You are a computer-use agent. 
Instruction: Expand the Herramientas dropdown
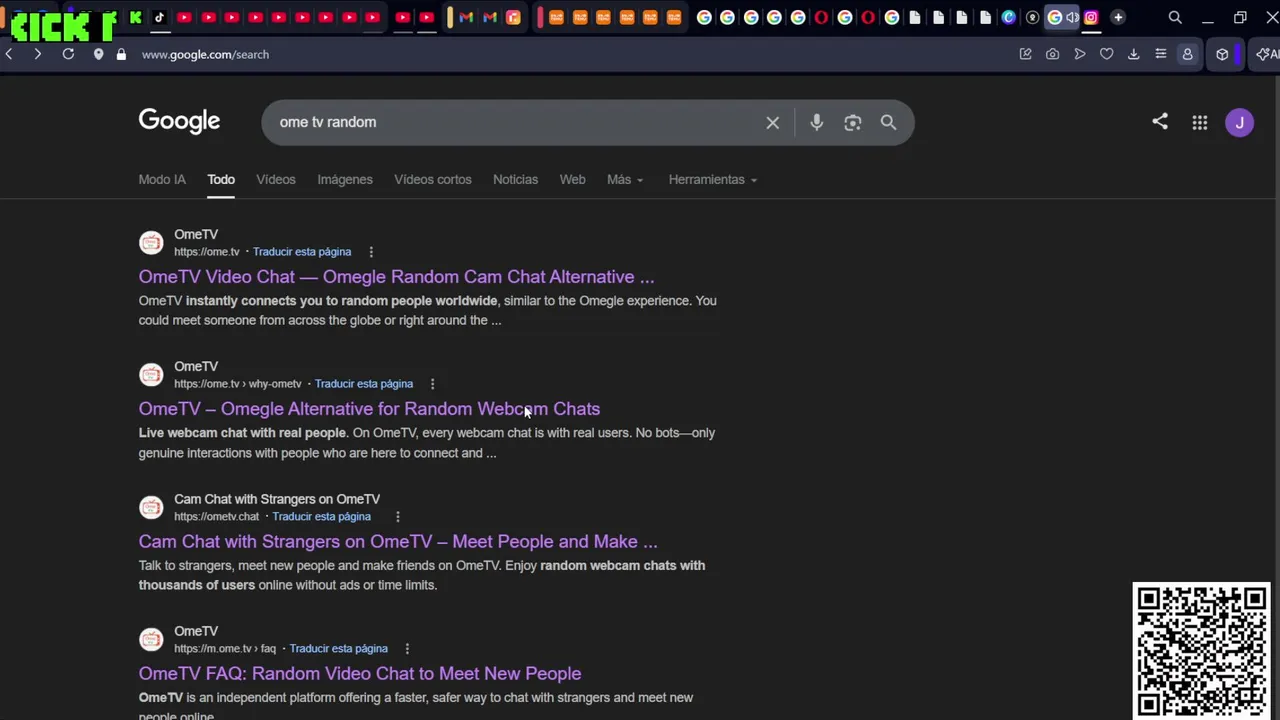click(x=713, y=179)
